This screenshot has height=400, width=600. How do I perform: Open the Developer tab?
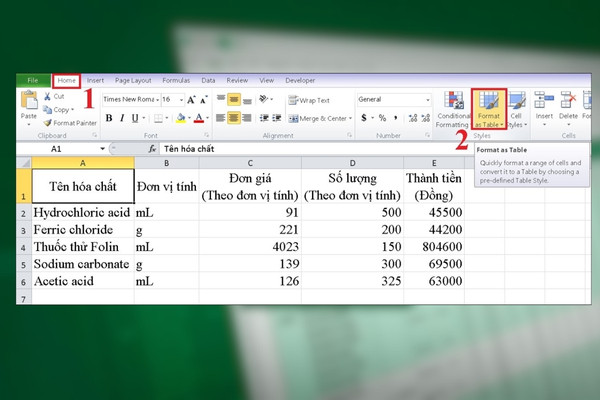click(300, 80)
